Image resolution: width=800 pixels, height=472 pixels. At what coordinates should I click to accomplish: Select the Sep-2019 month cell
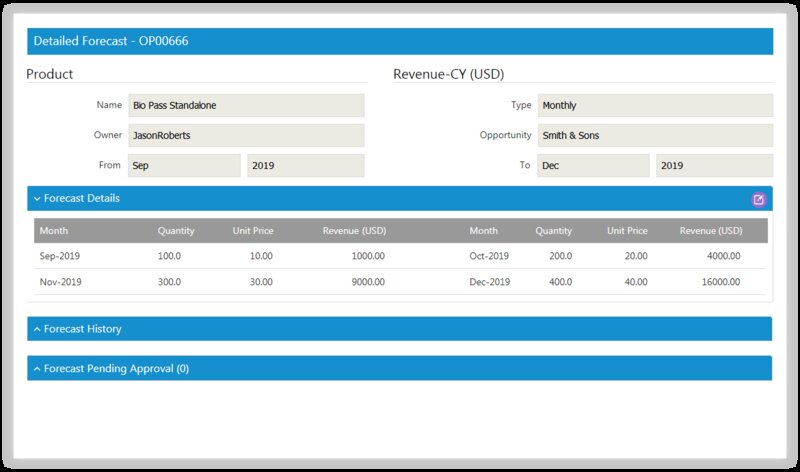coord(60,256)
